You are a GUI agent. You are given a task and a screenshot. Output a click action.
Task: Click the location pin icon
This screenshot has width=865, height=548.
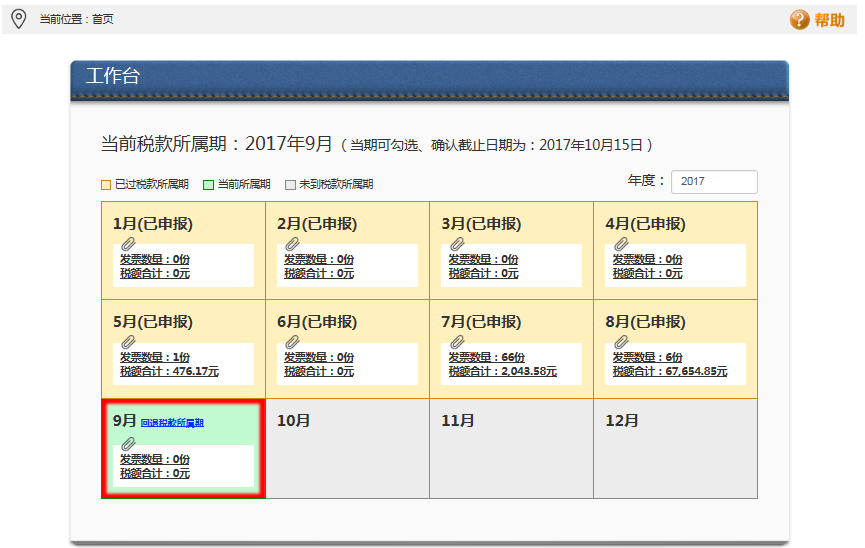click(x=19, y=19)
